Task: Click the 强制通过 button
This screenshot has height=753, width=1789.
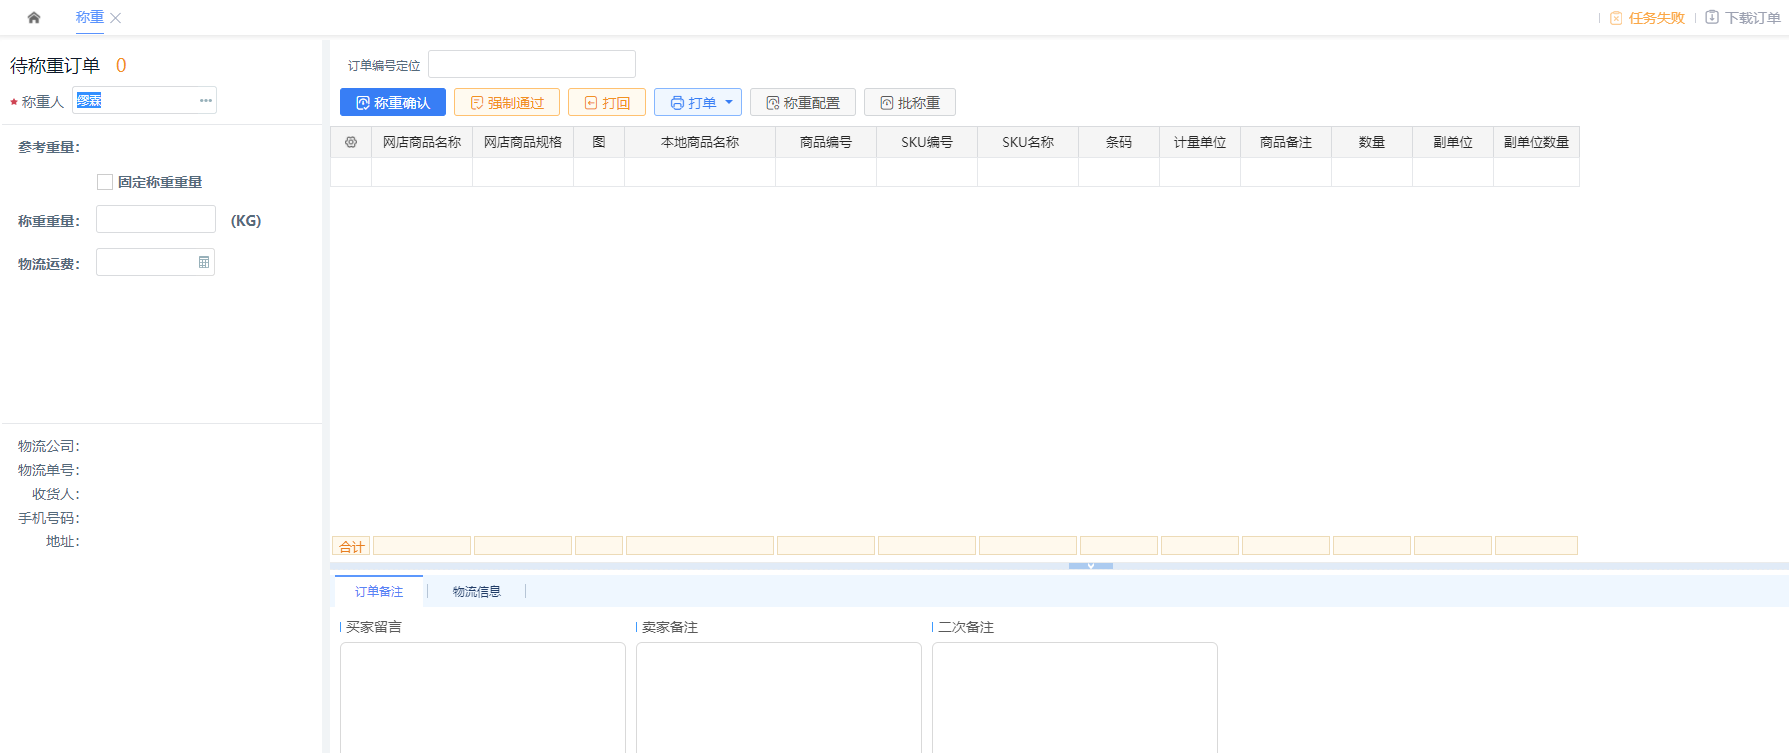Action: [507, 102]
